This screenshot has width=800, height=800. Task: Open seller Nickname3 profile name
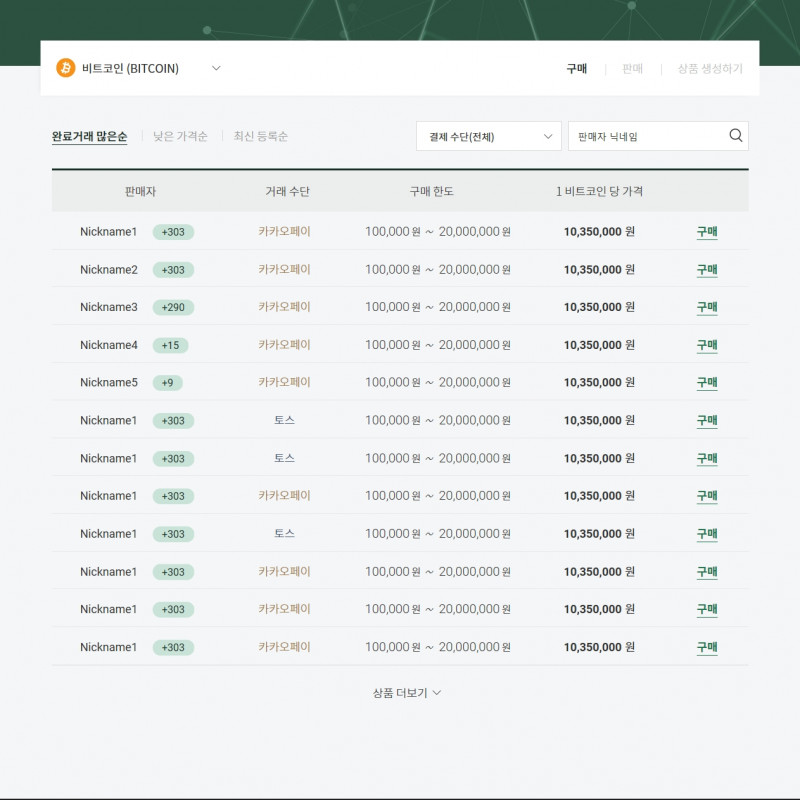click(108, 307)
